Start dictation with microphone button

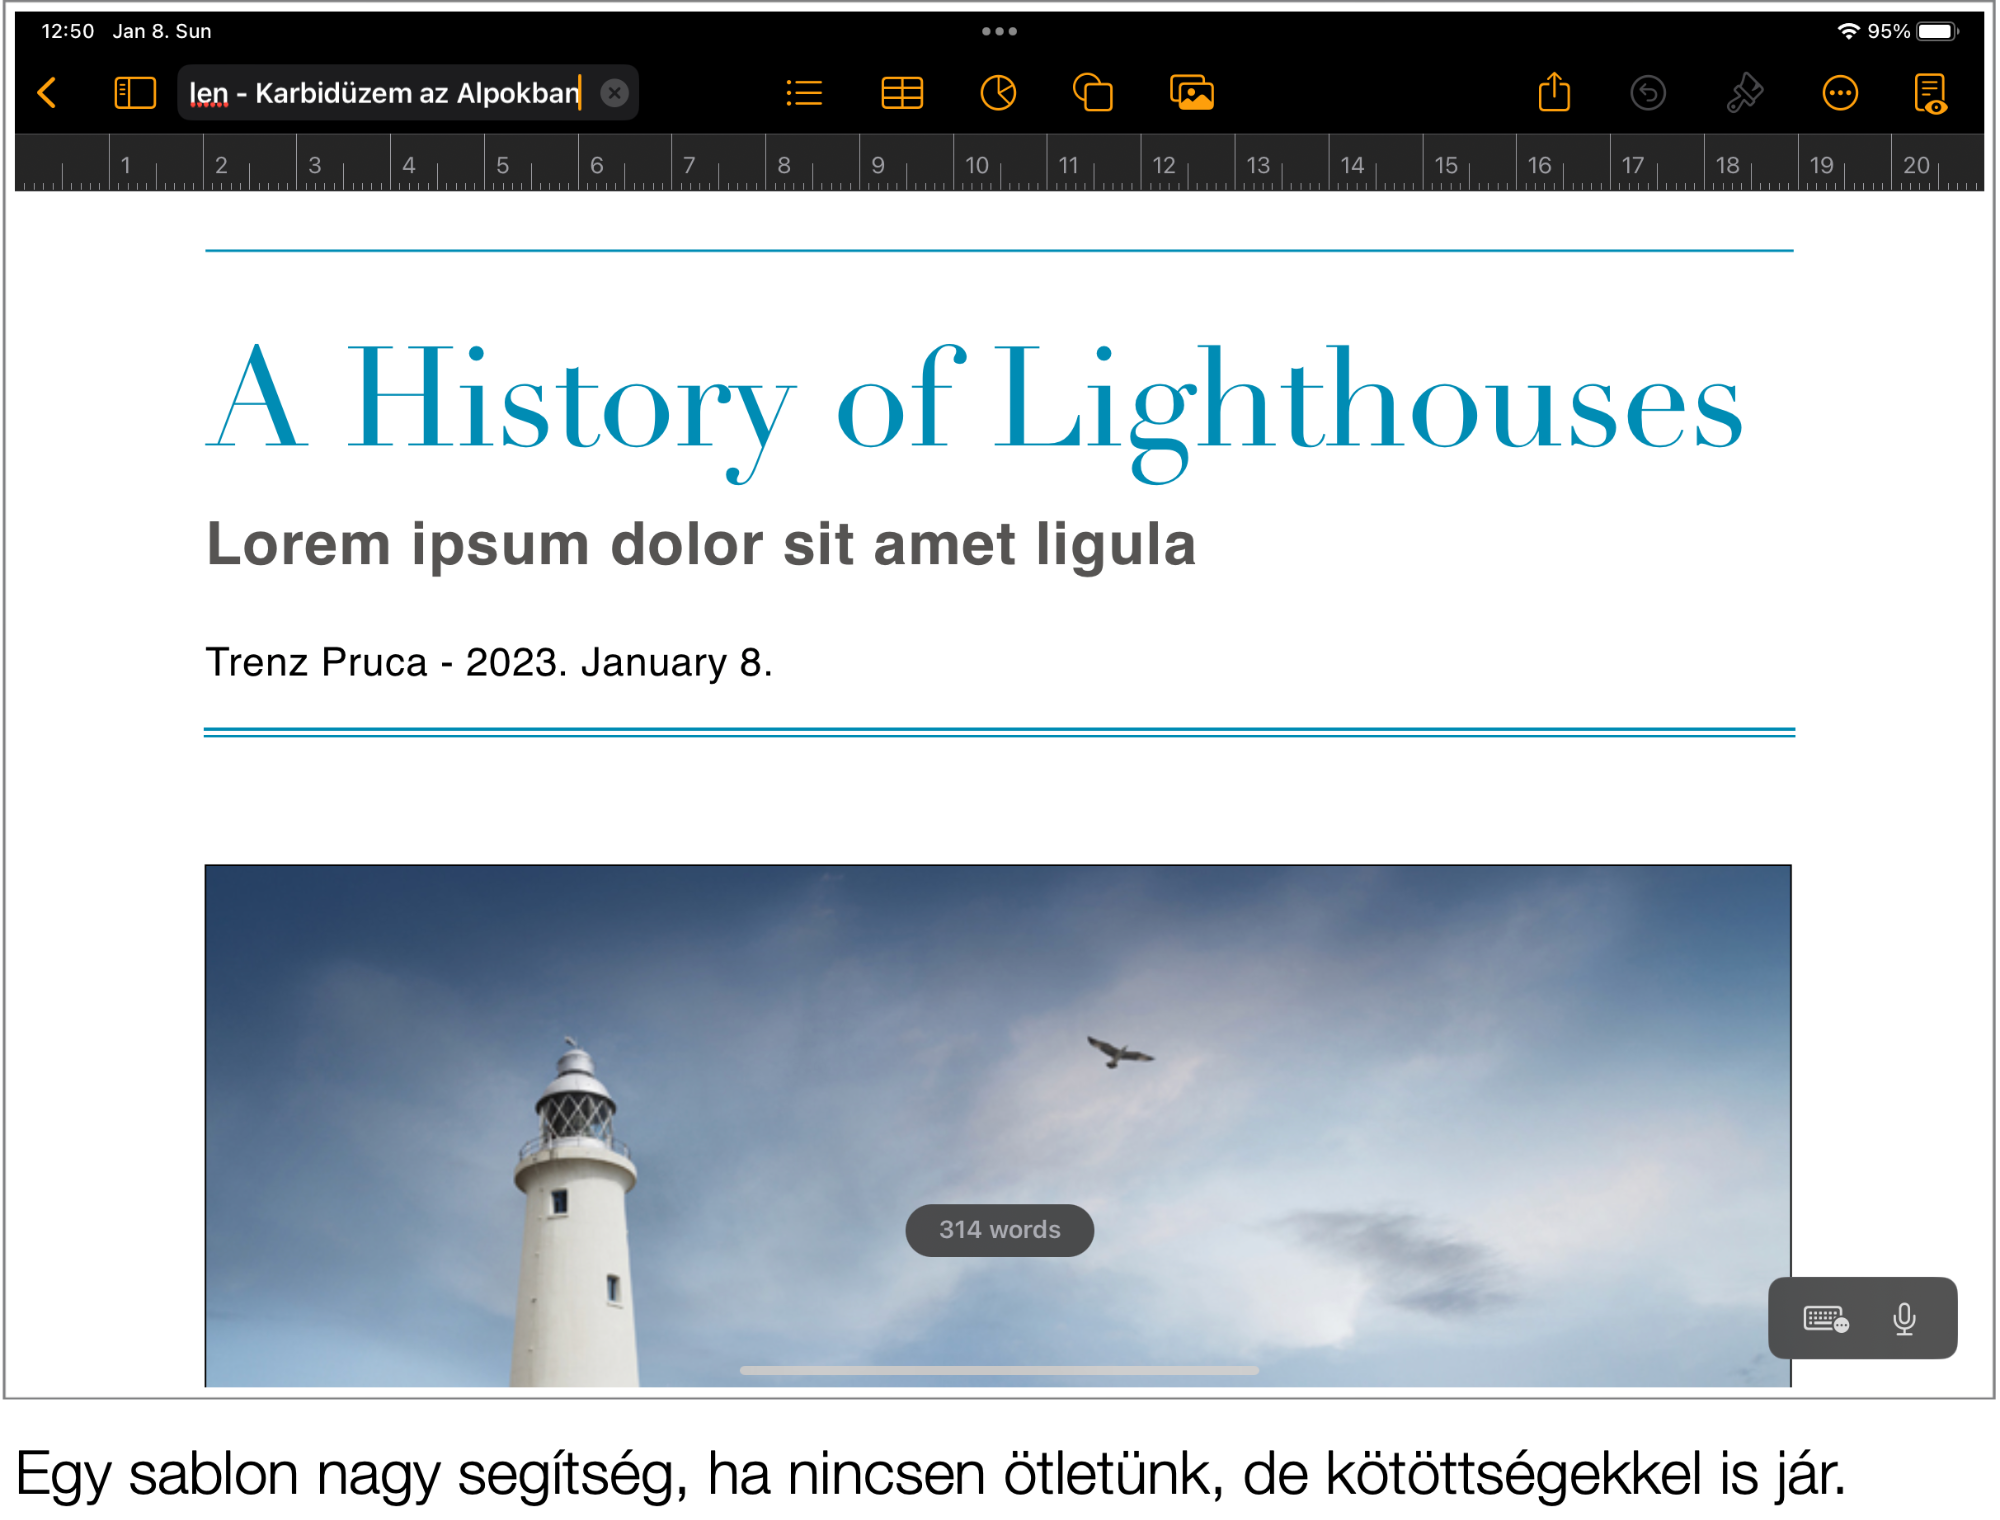click(x=1904, y=1319)
